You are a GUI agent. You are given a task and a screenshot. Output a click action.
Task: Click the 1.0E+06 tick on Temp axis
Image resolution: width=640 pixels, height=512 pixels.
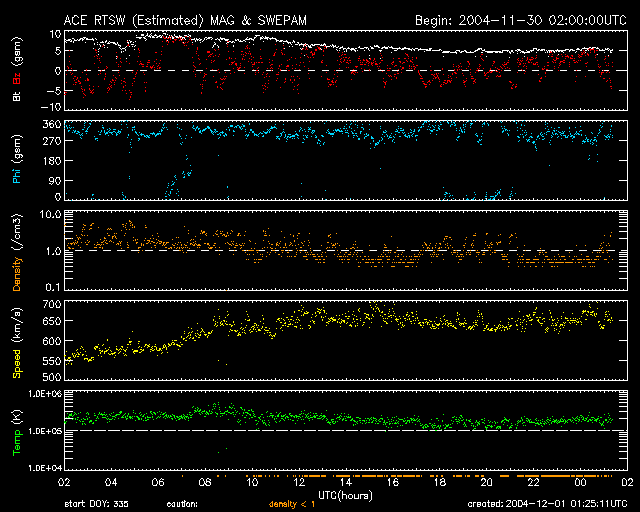44,394
